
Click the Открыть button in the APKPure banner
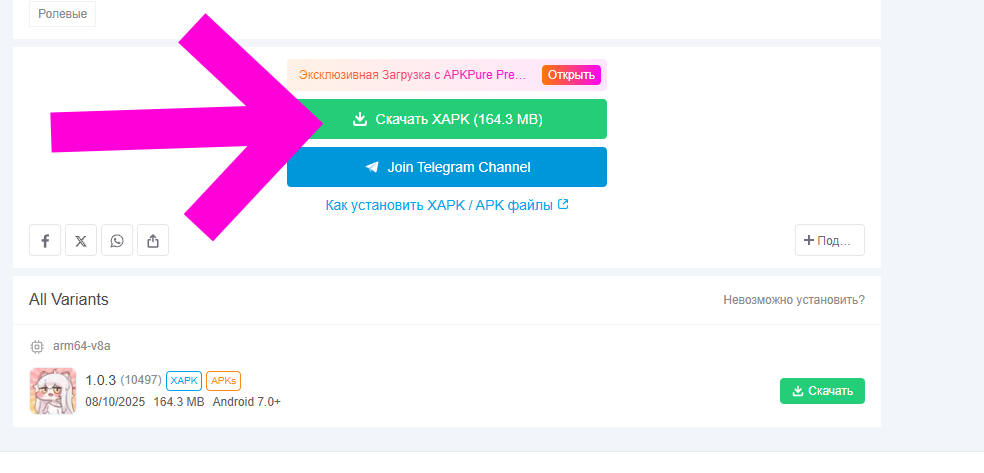[571, 75]
